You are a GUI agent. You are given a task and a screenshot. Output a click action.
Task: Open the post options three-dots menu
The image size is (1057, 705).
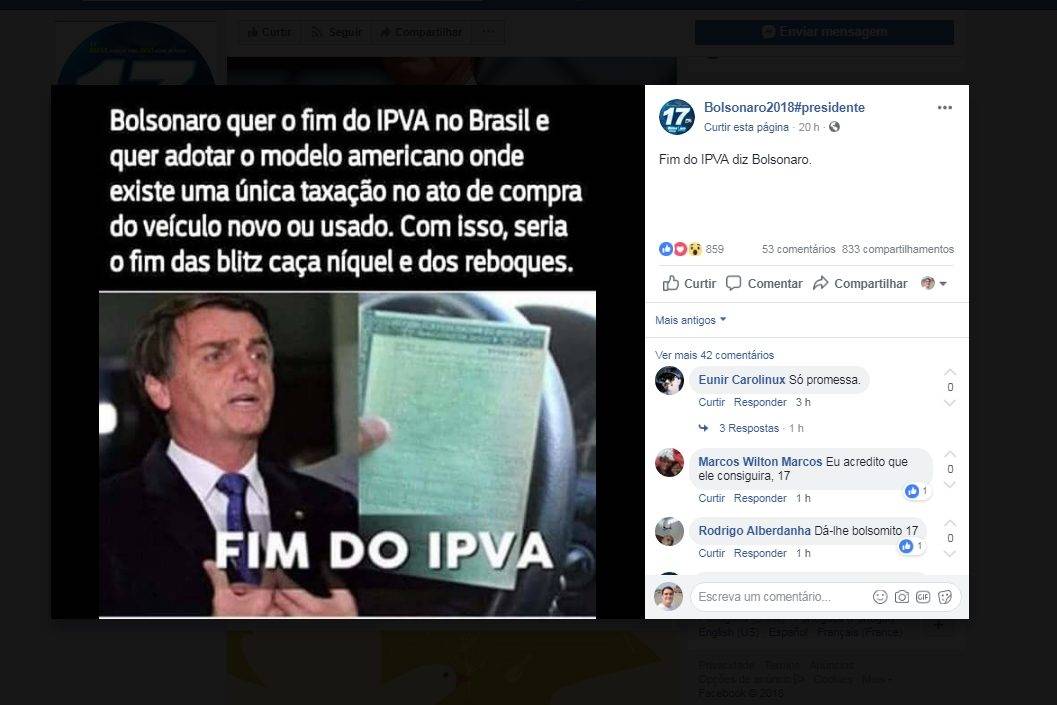[944, 108]
